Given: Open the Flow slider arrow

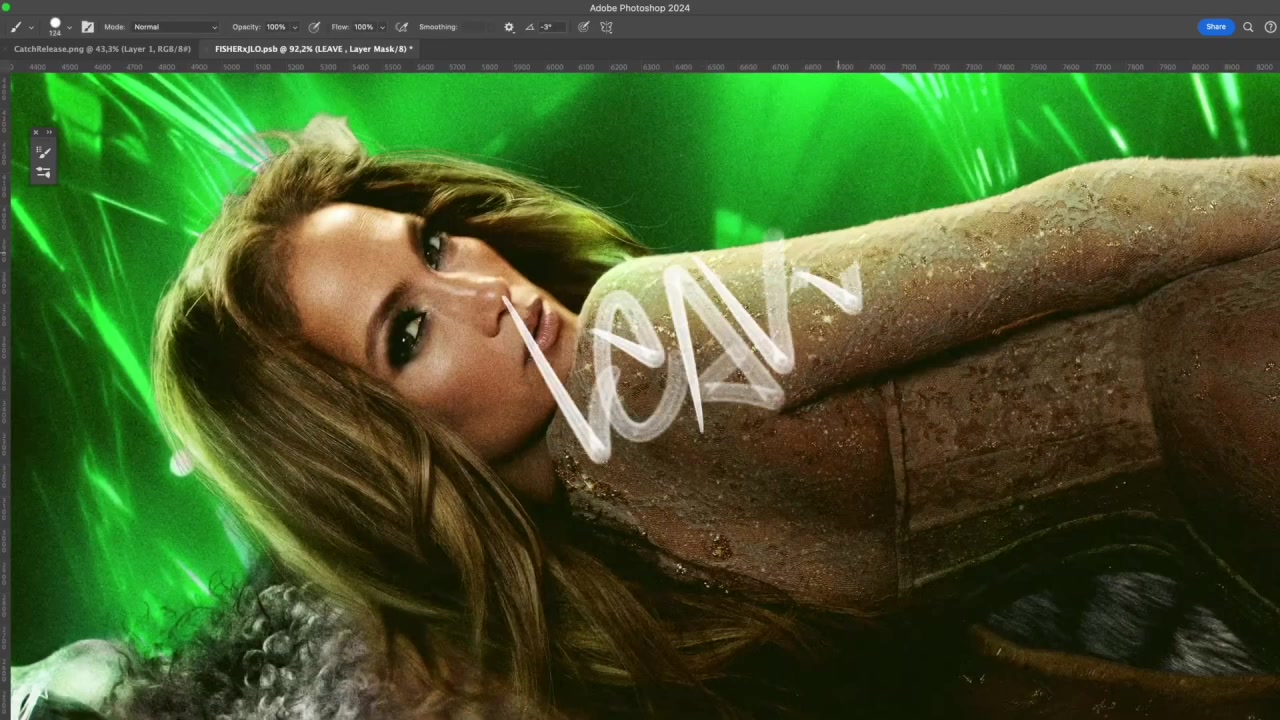Looking at the screenshot, I should pos(382,27).
